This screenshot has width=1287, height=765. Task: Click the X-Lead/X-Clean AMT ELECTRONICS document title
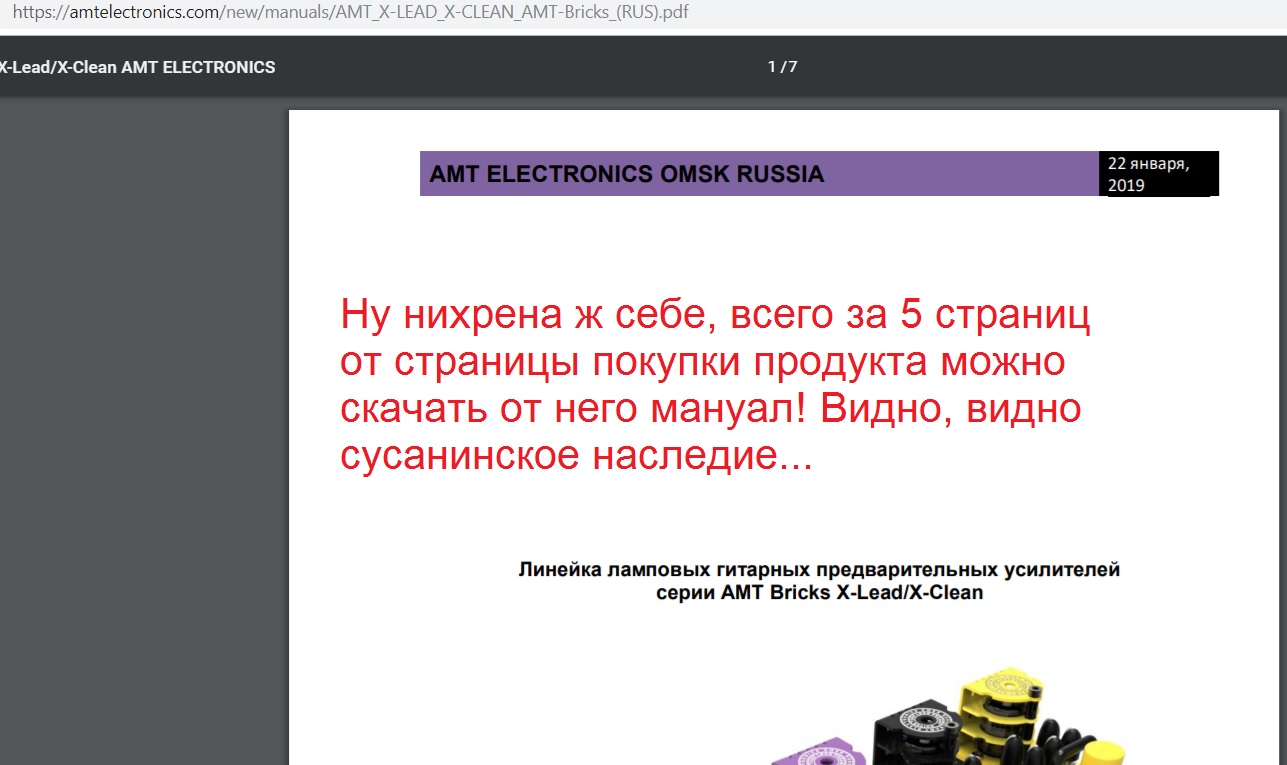point(137,67)
